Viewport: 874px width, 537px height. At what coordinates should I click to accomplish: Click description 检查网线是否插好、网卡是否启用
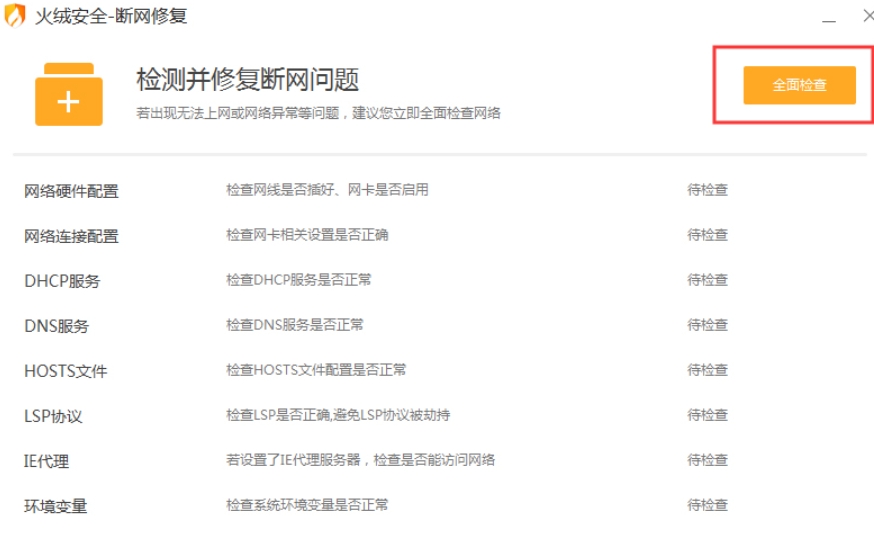pos(327,190)
